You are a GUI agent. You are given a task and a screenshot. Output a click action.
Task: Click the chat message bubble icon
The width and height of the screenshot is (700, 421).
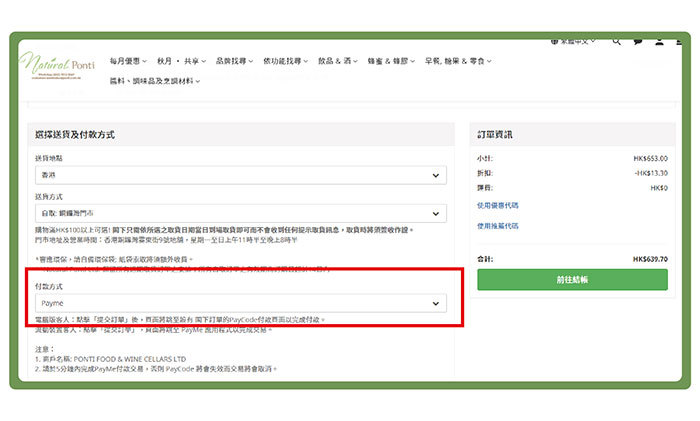637,42
